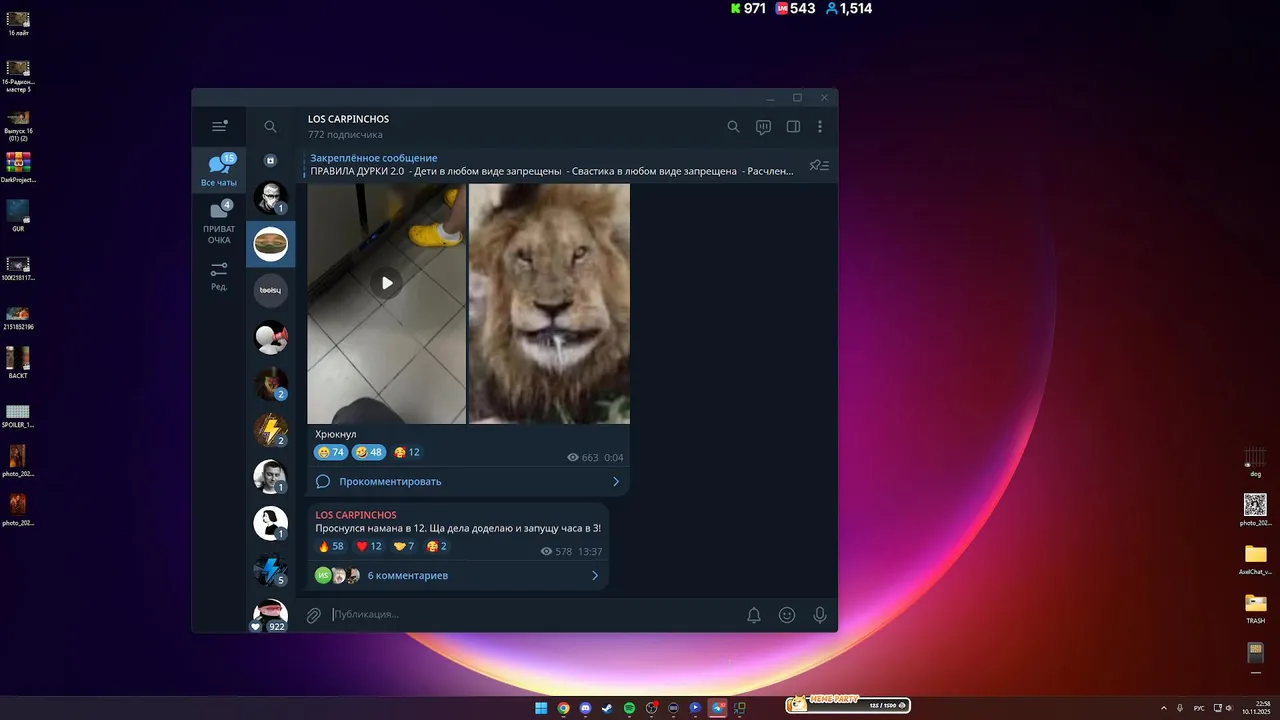
Task: Toggle the reaction with count 12 under 'Хрюкнул'
Action: pos(406,452)
